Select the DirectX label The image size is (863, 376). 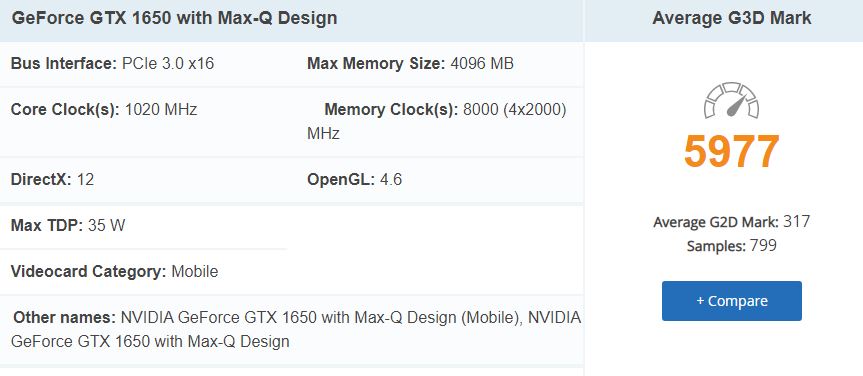click(x=41, y=179)
